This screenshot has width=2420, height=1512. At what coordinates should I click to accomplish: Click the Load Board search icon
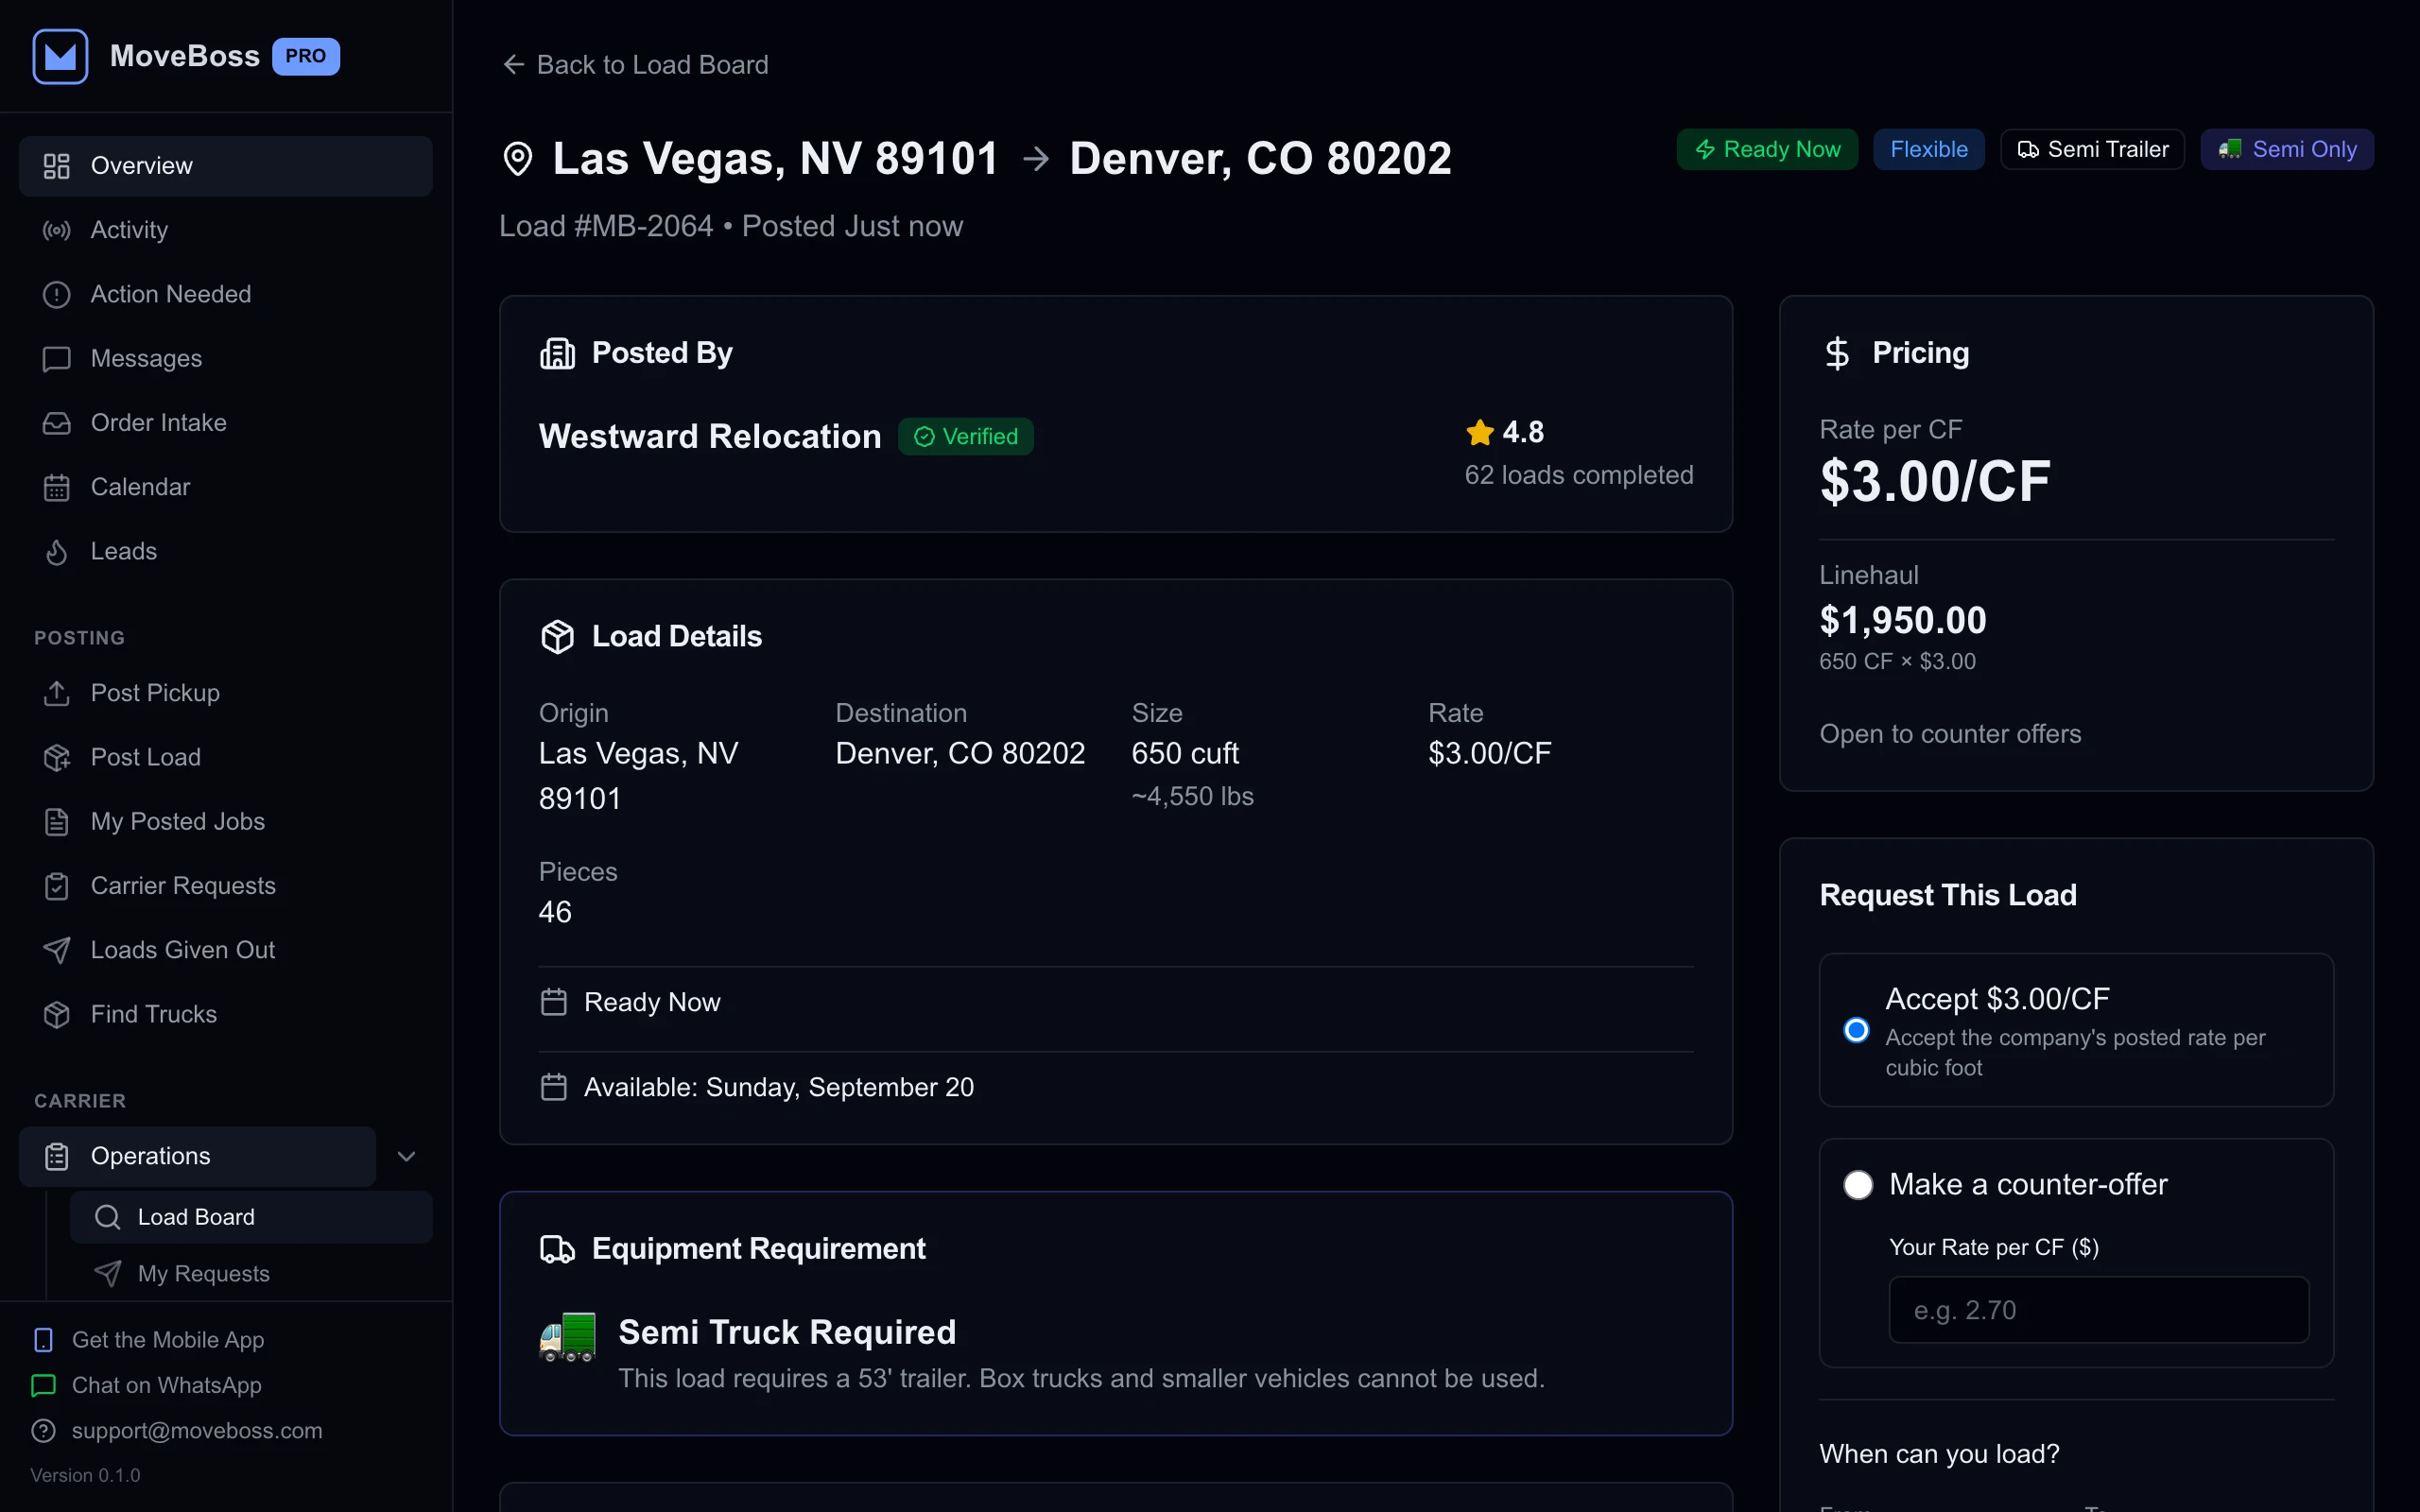click(x=107, y=1217)
